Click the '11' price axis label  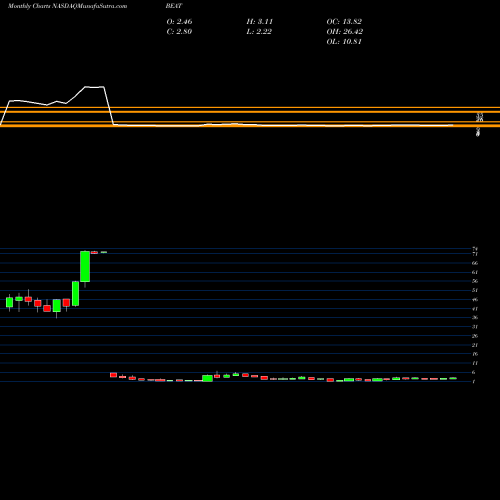[475, 363]
